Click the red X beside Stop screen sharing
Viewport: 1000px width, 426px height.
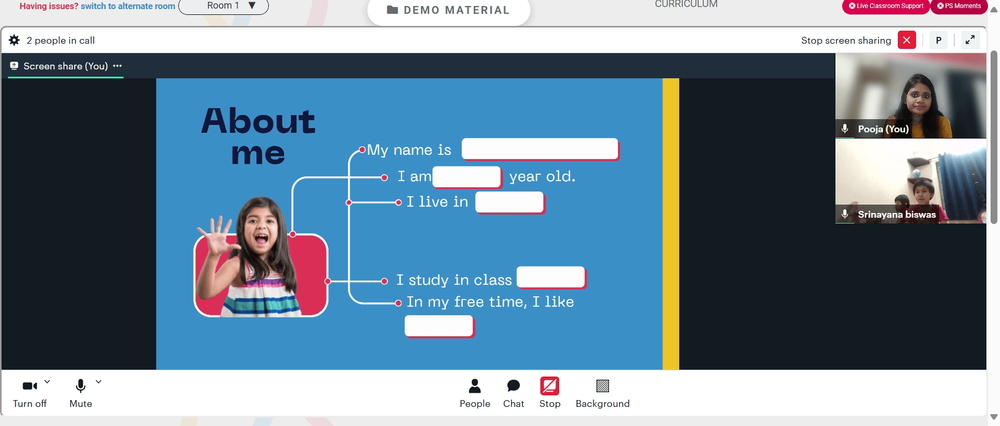point(907,40)
